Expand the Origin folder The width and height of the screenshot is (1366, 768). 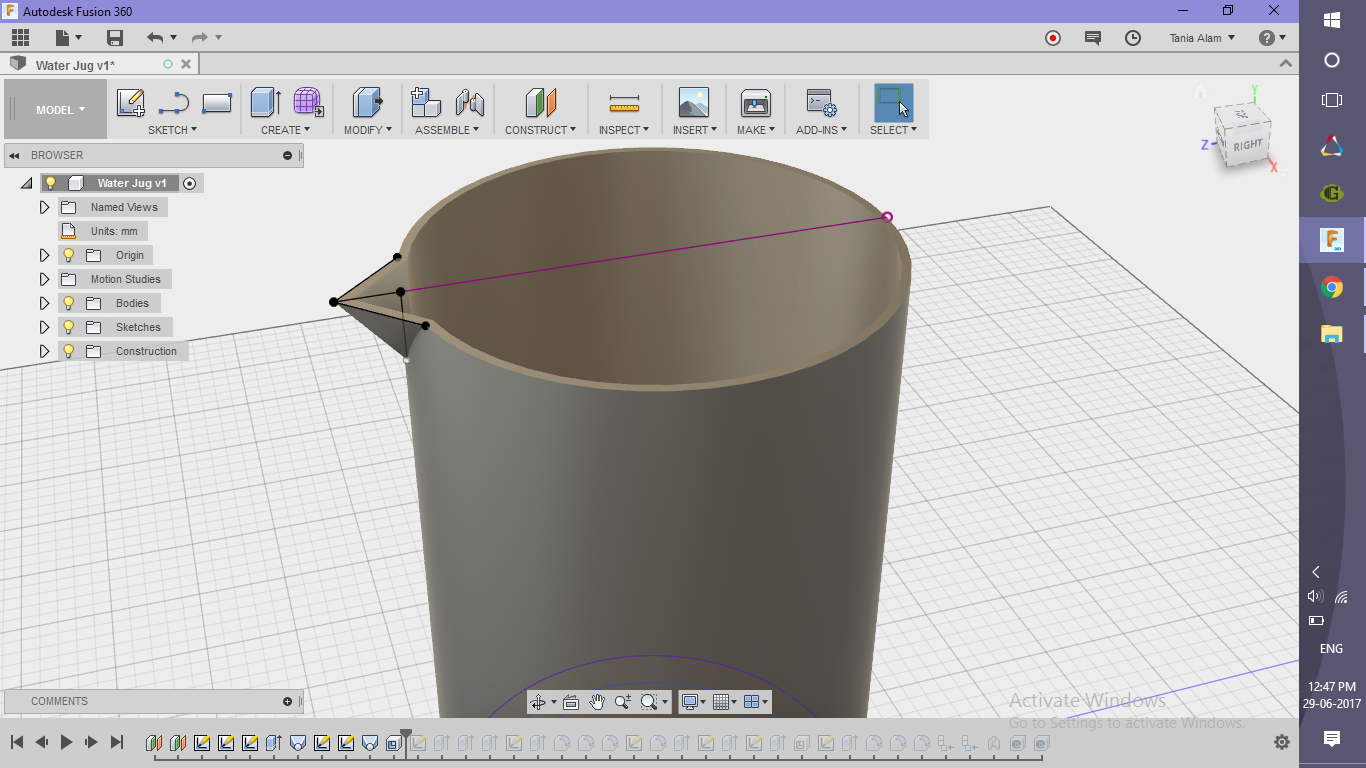point(44,255)
